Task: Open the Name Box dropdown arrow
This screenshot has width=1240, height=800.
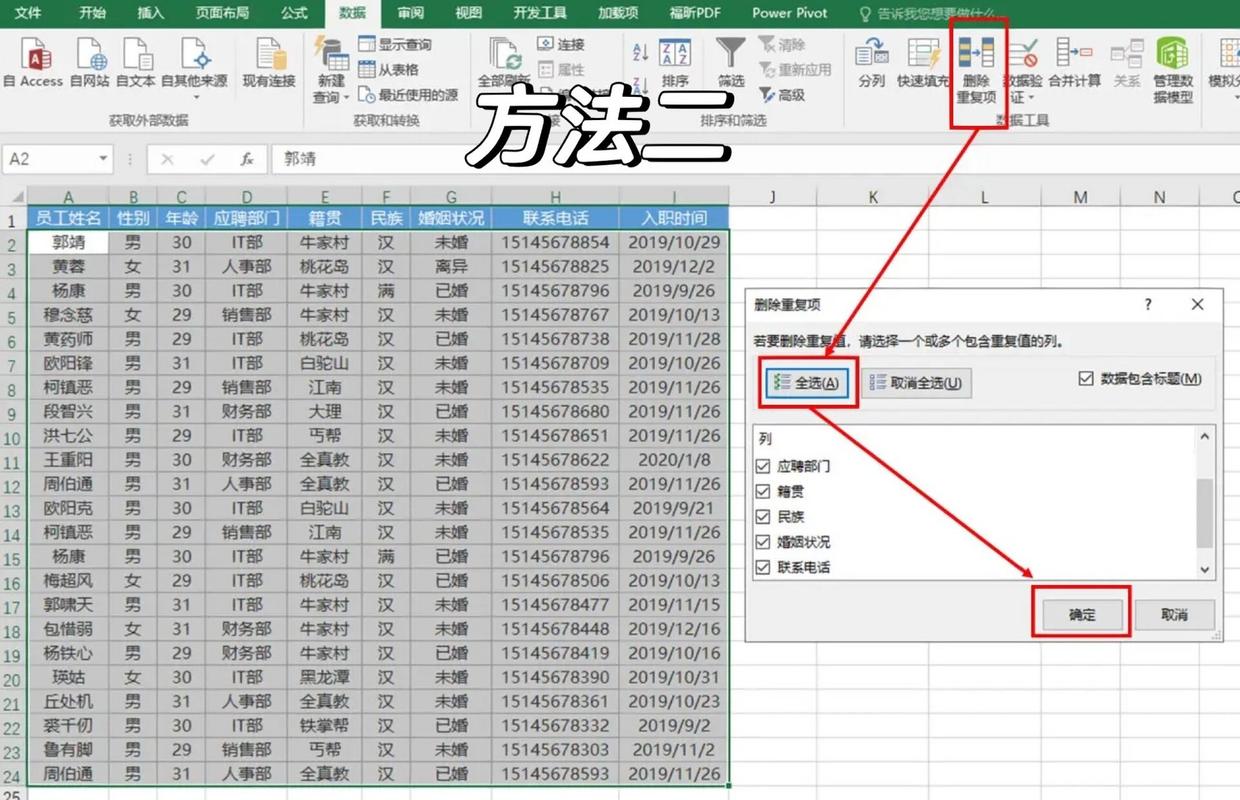Action: click(103, 159)
